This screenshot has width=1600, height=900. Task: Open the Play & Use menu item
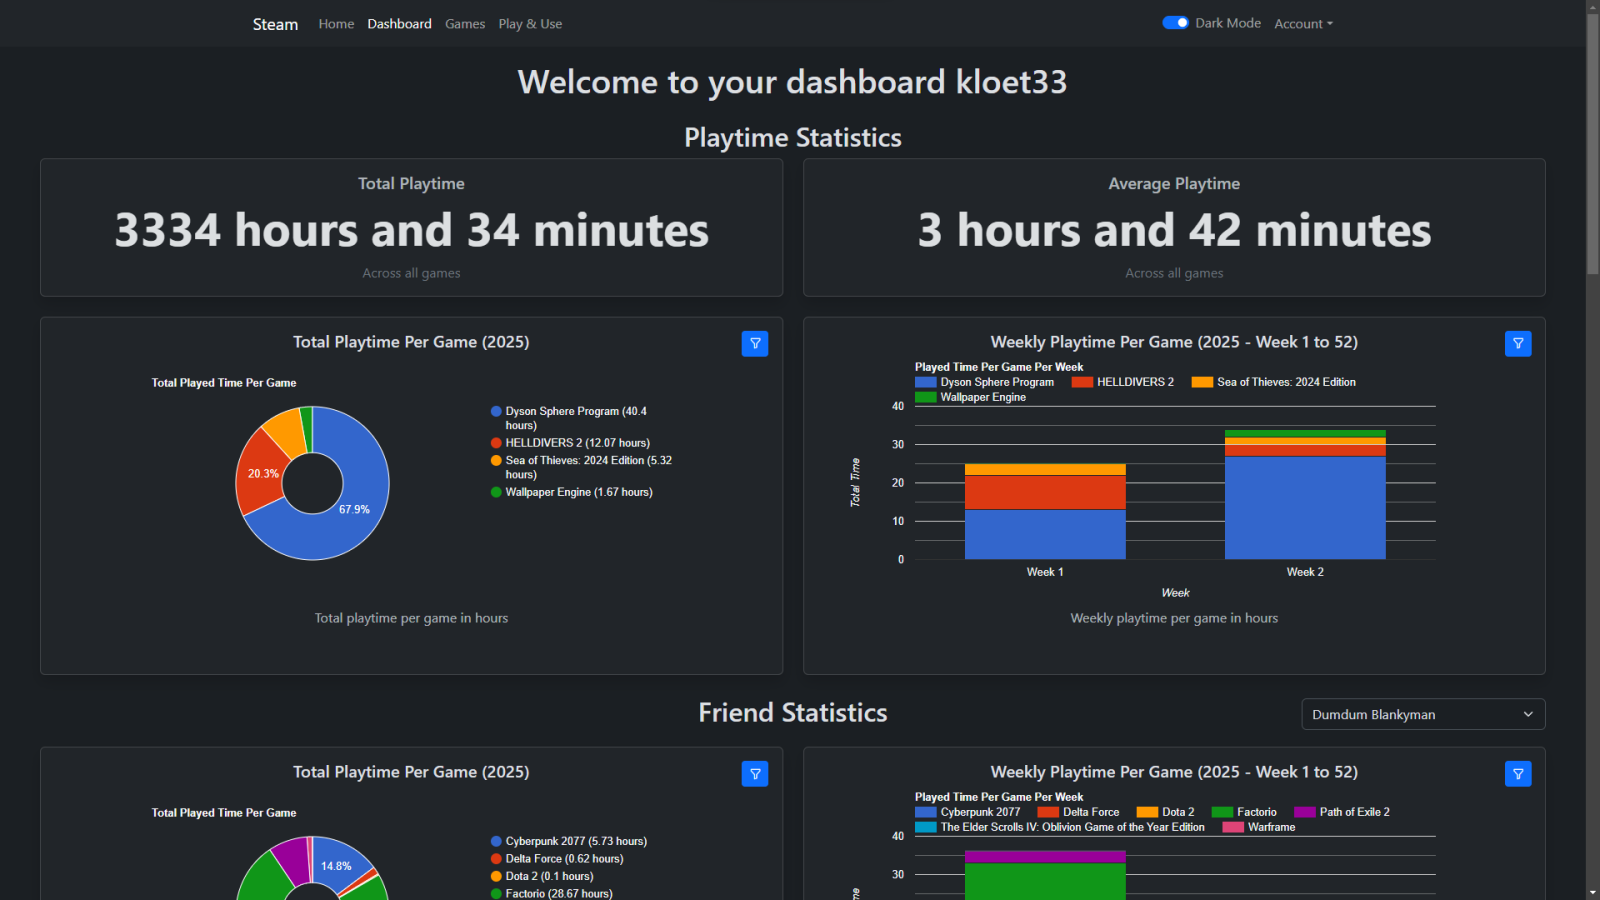click(530, 23)
